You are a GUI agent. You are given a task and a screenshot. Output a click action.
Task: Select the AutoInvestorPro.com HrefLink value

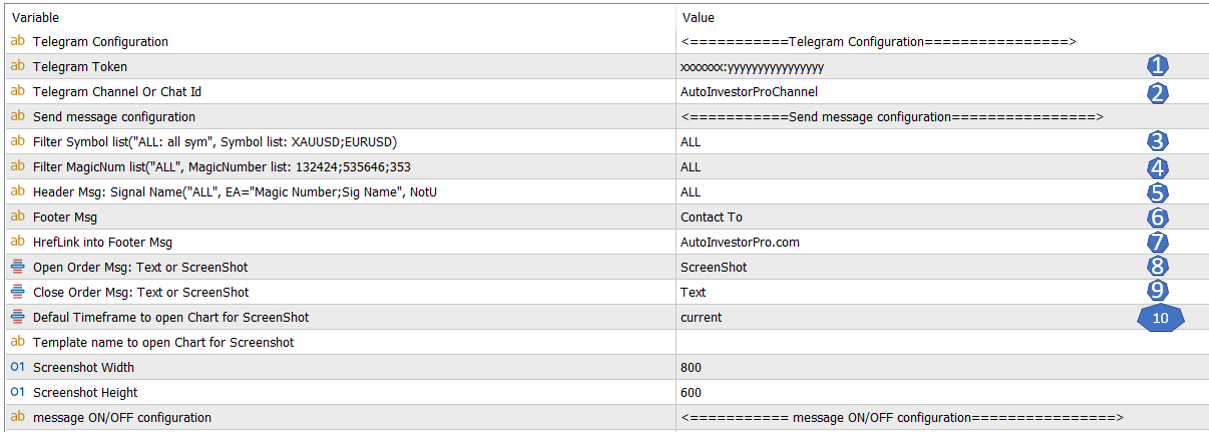(x=740, y=242)
